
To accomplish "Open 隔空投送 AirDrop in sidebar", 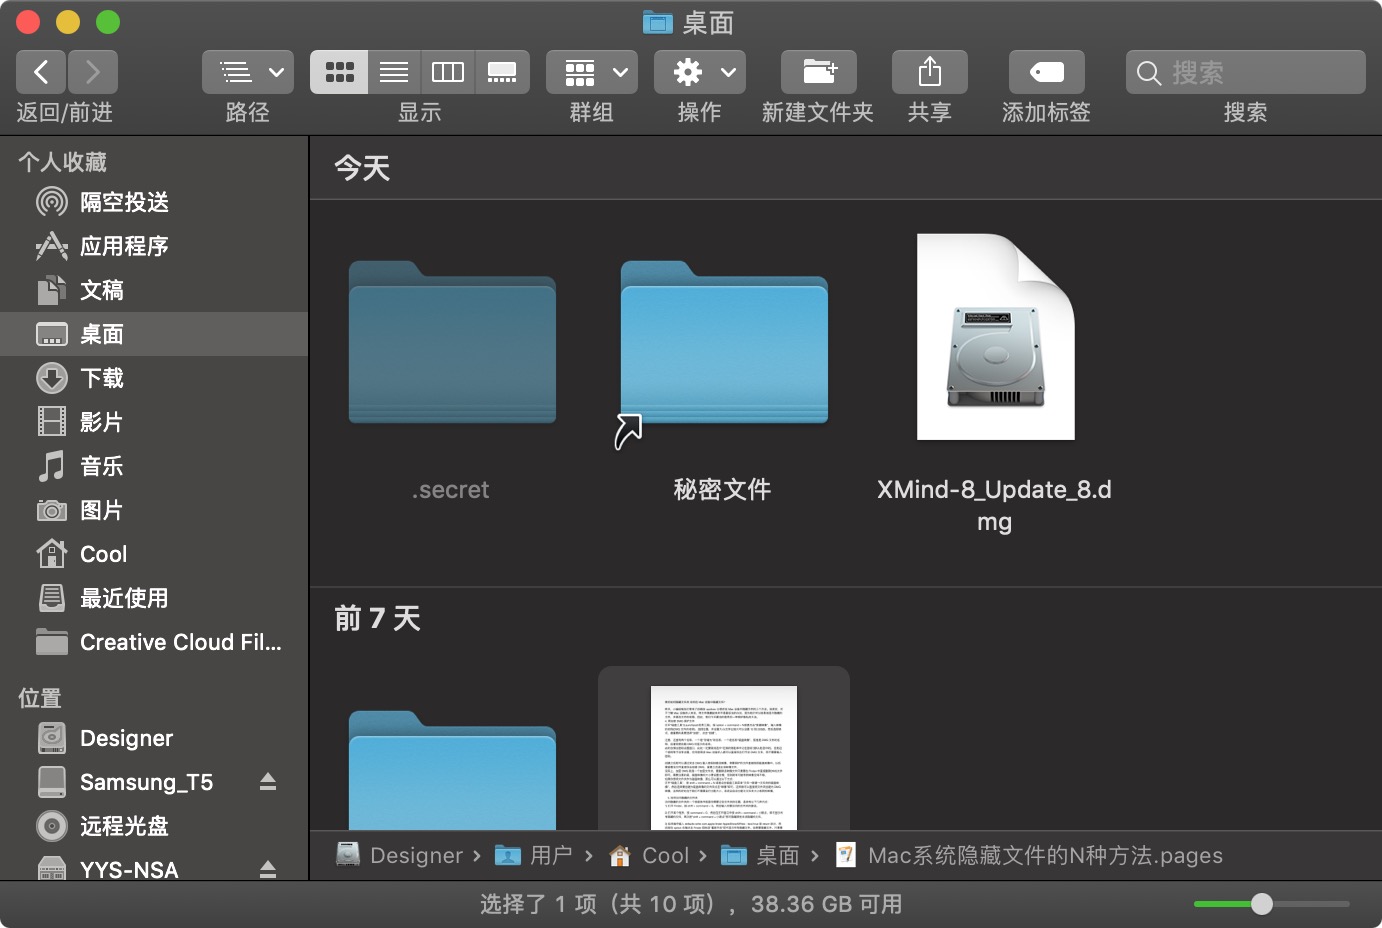I will [x=154, y=202].
